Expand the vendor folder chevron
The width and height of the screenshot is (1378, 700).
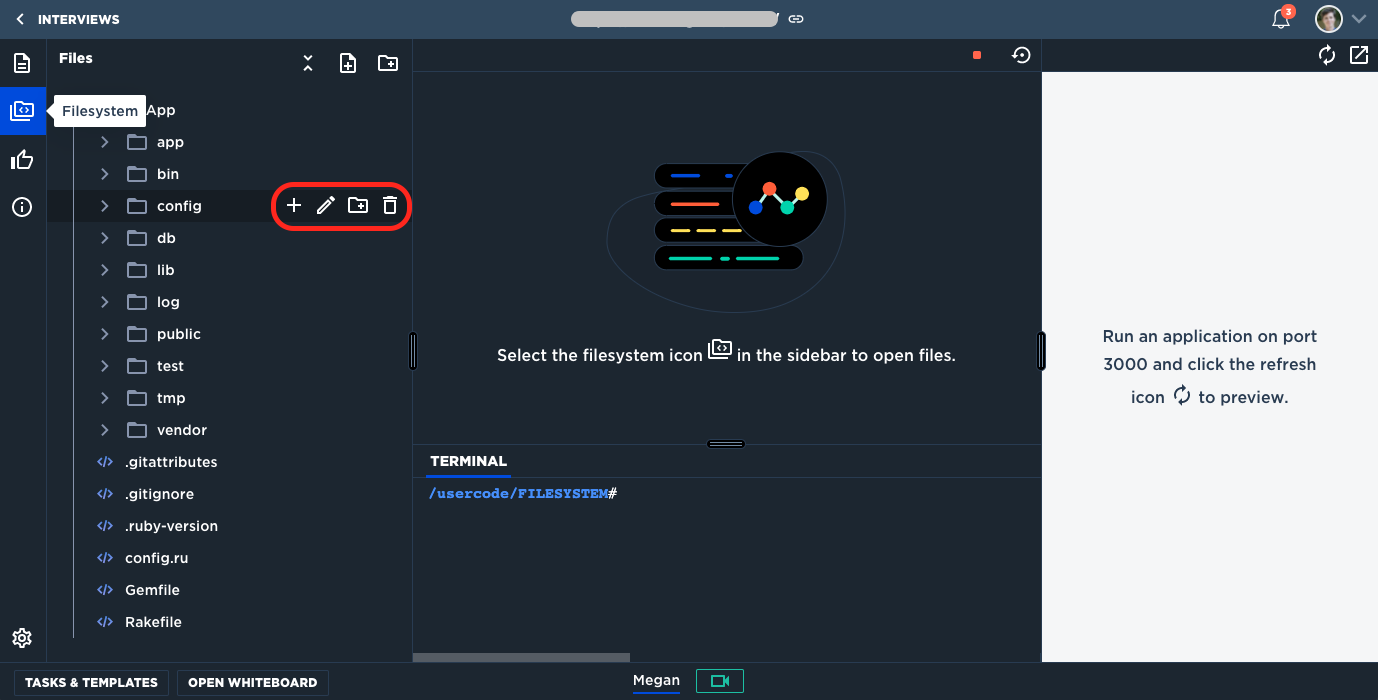tap(105, 430)
